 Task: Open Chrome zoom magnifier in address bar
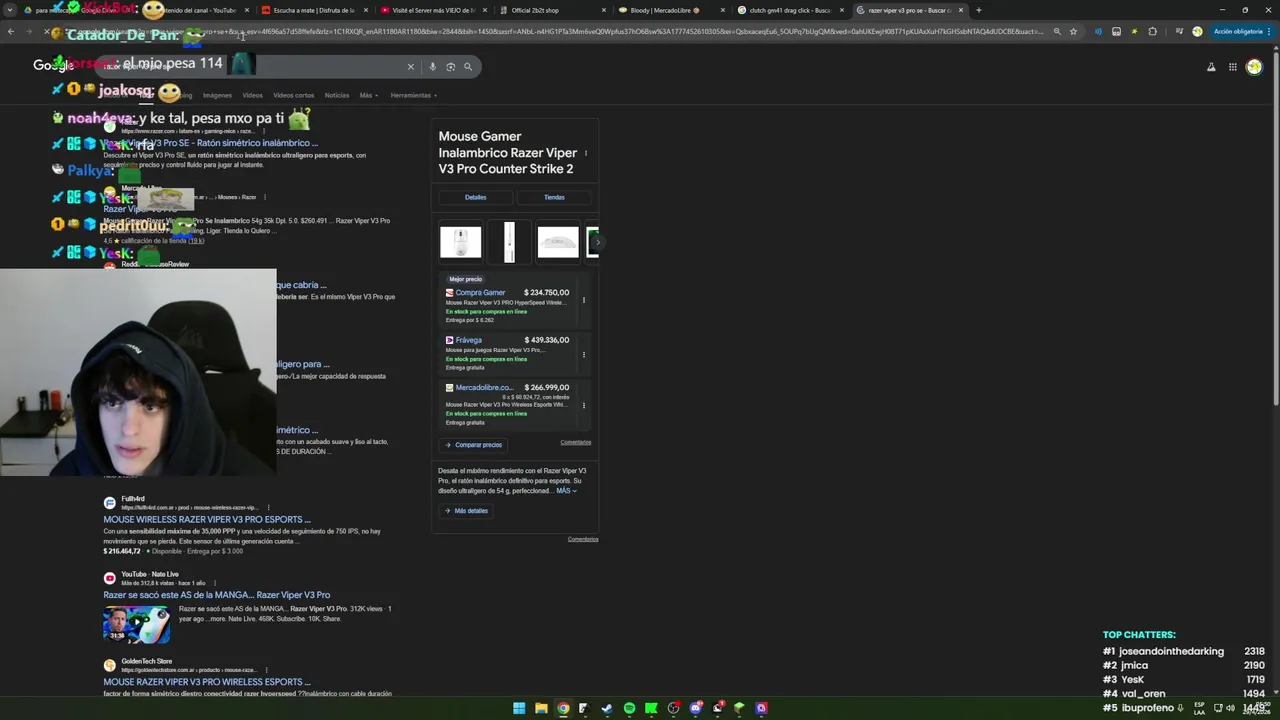[x=1057, y=31]
